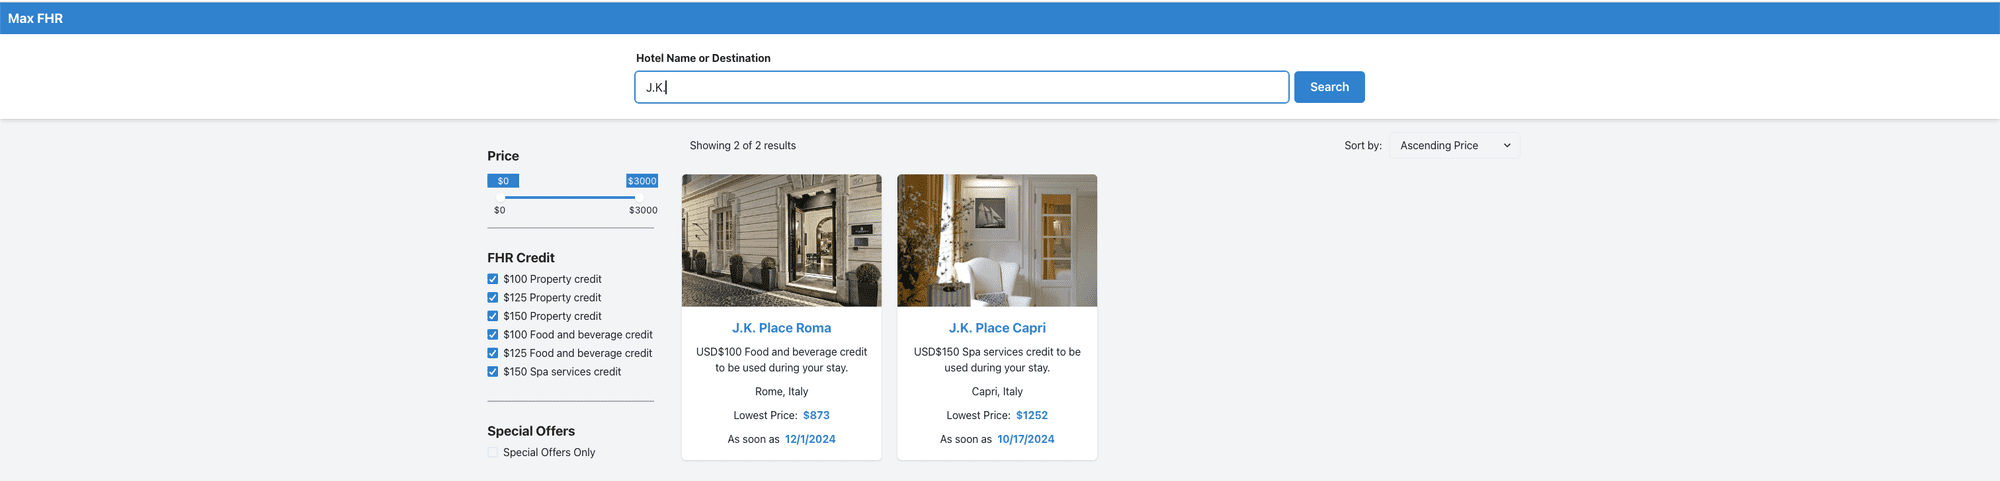Uncheck $100 Property credit
This screenshot has height=481, width=2000.
tap(493, 279)
